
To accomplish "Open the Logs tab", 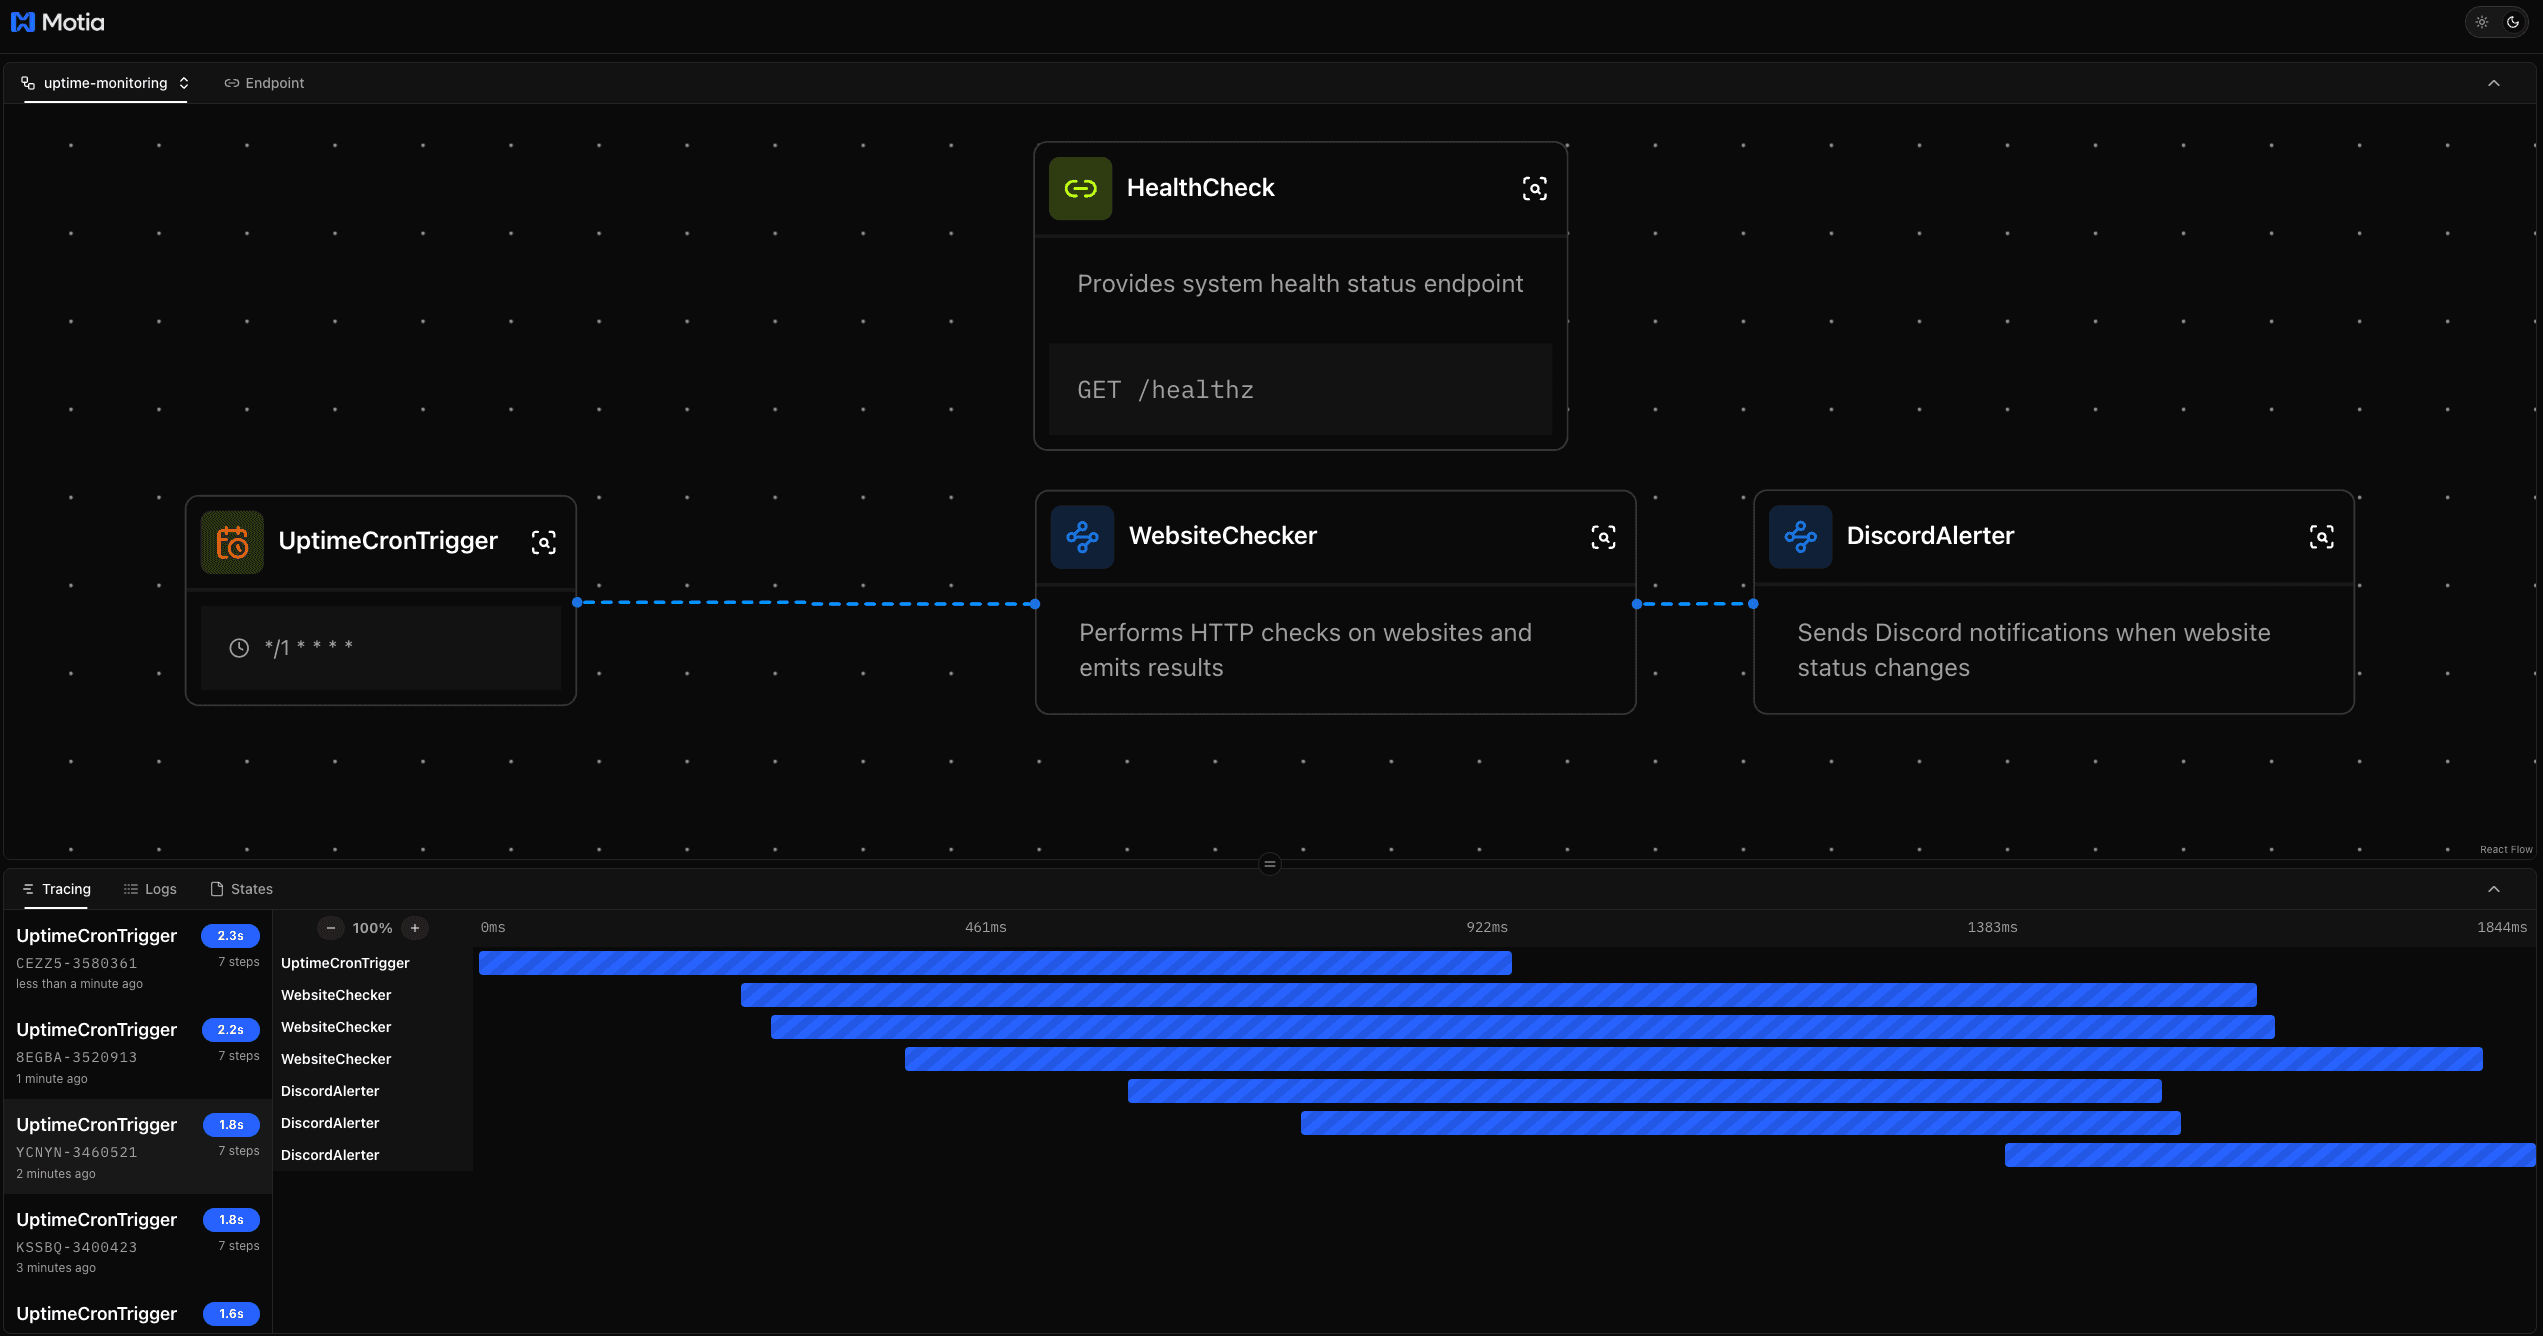I will pyautogui.click(x=150, y=889).
